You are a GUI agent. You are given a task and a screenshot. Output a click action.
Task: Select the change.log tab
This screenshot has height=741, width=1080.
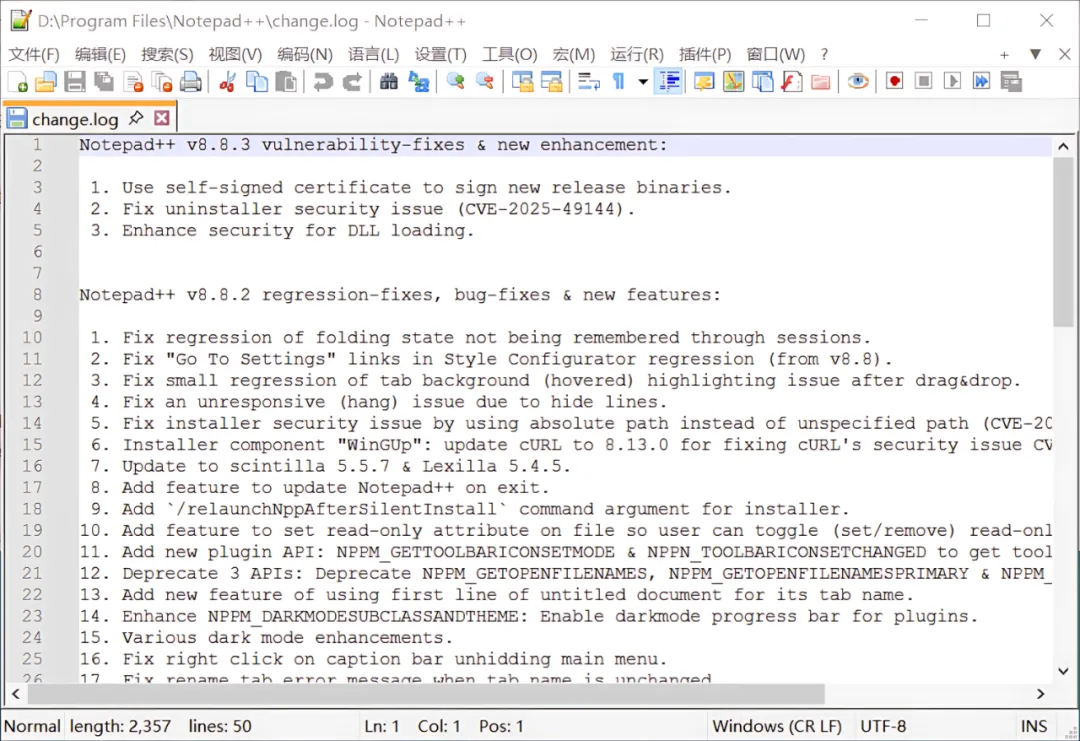pyautogui.click(x=75, y=119)
